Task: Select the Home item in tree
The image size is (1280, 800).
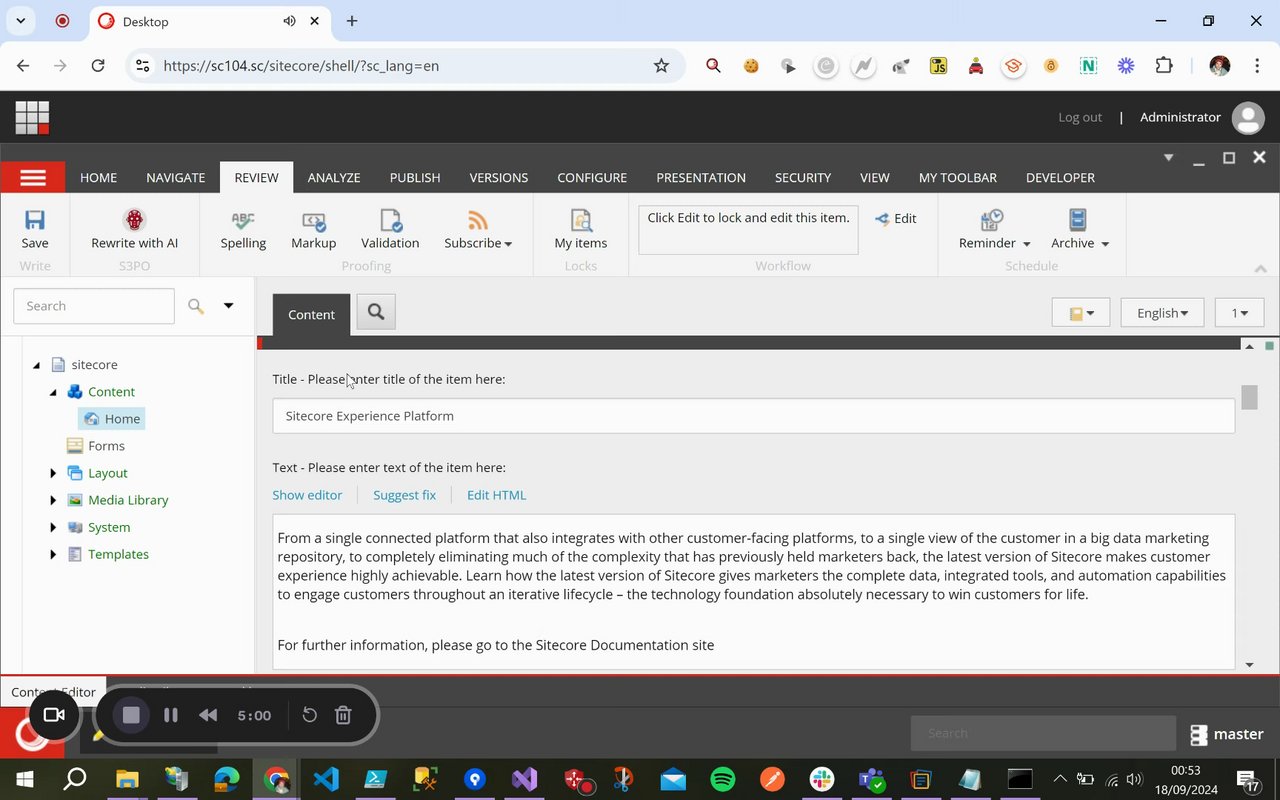Action: point(112,419)
